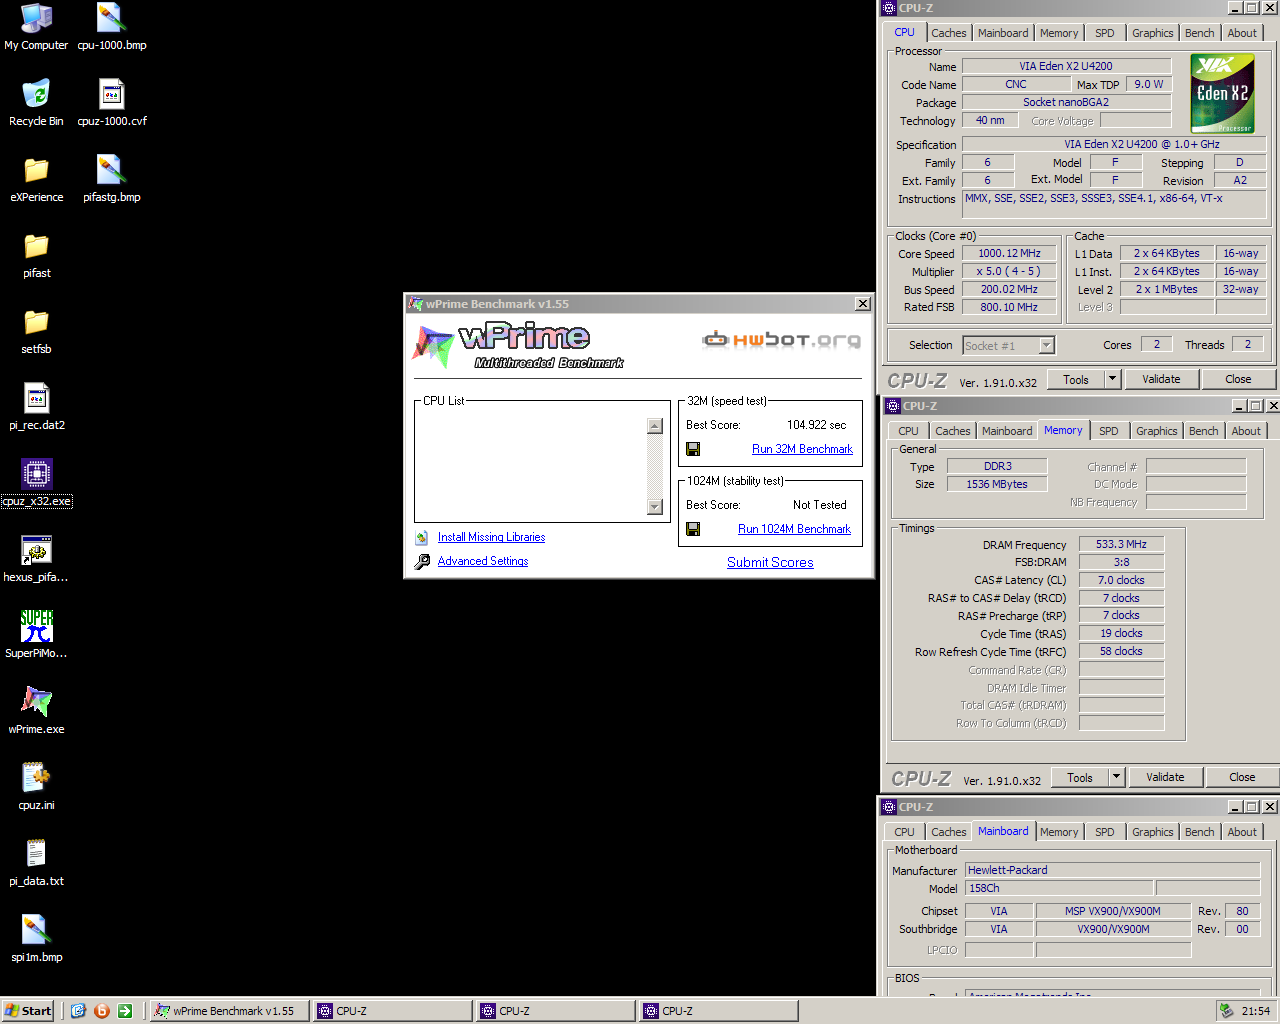Click Validate in top CPU-Z window
Viewport: 1280px width, 1024px height.
point(1161,379)
